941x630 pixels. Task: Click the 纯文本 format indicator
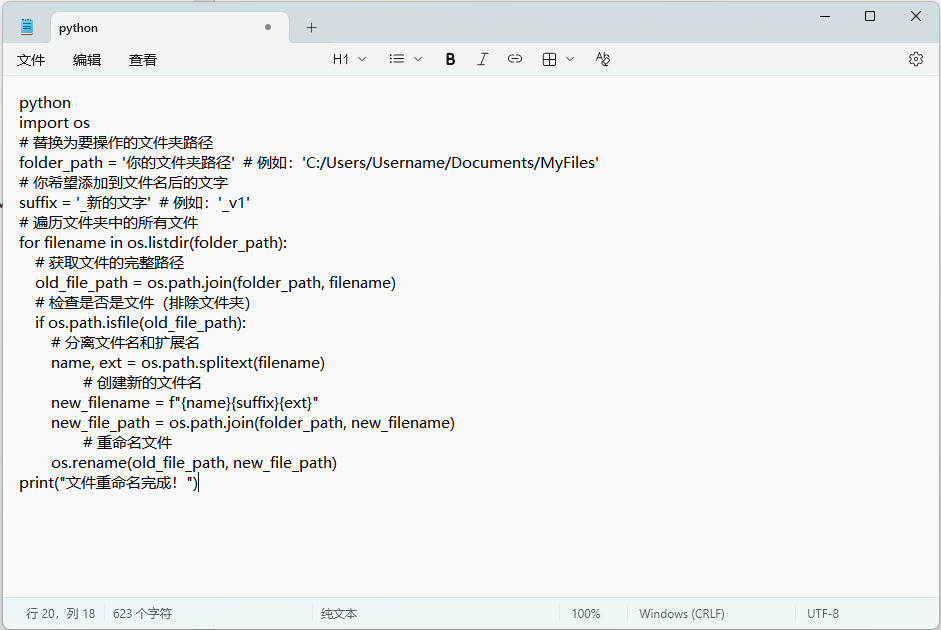point(339,613)
